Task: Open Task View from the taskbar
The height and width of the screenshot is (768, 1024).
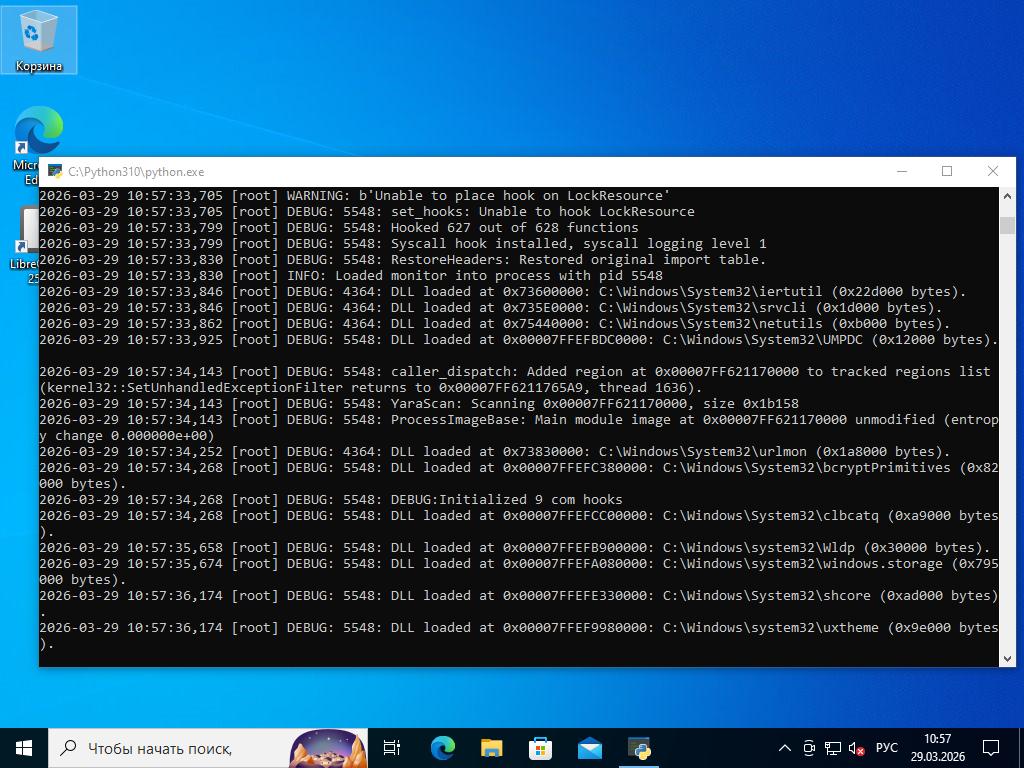Action: coord(392,748)
